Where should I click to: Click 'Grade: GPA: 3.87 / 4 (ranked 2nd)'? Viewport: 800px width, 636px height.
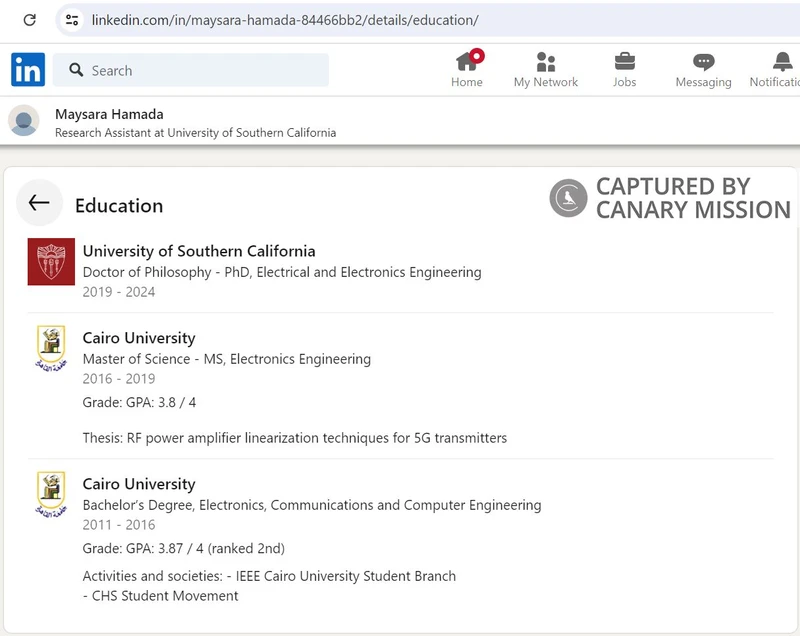tap(184, 548)
